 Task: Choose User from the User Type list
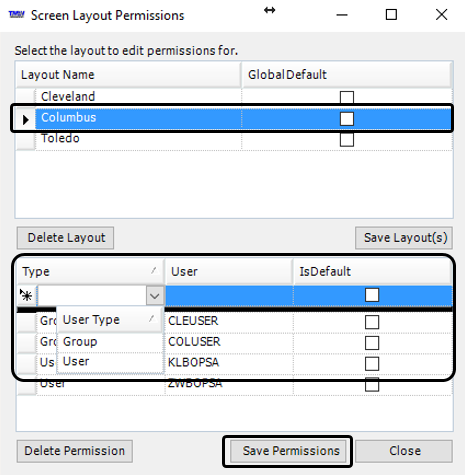pyautogui.click(x=110, y=362)
